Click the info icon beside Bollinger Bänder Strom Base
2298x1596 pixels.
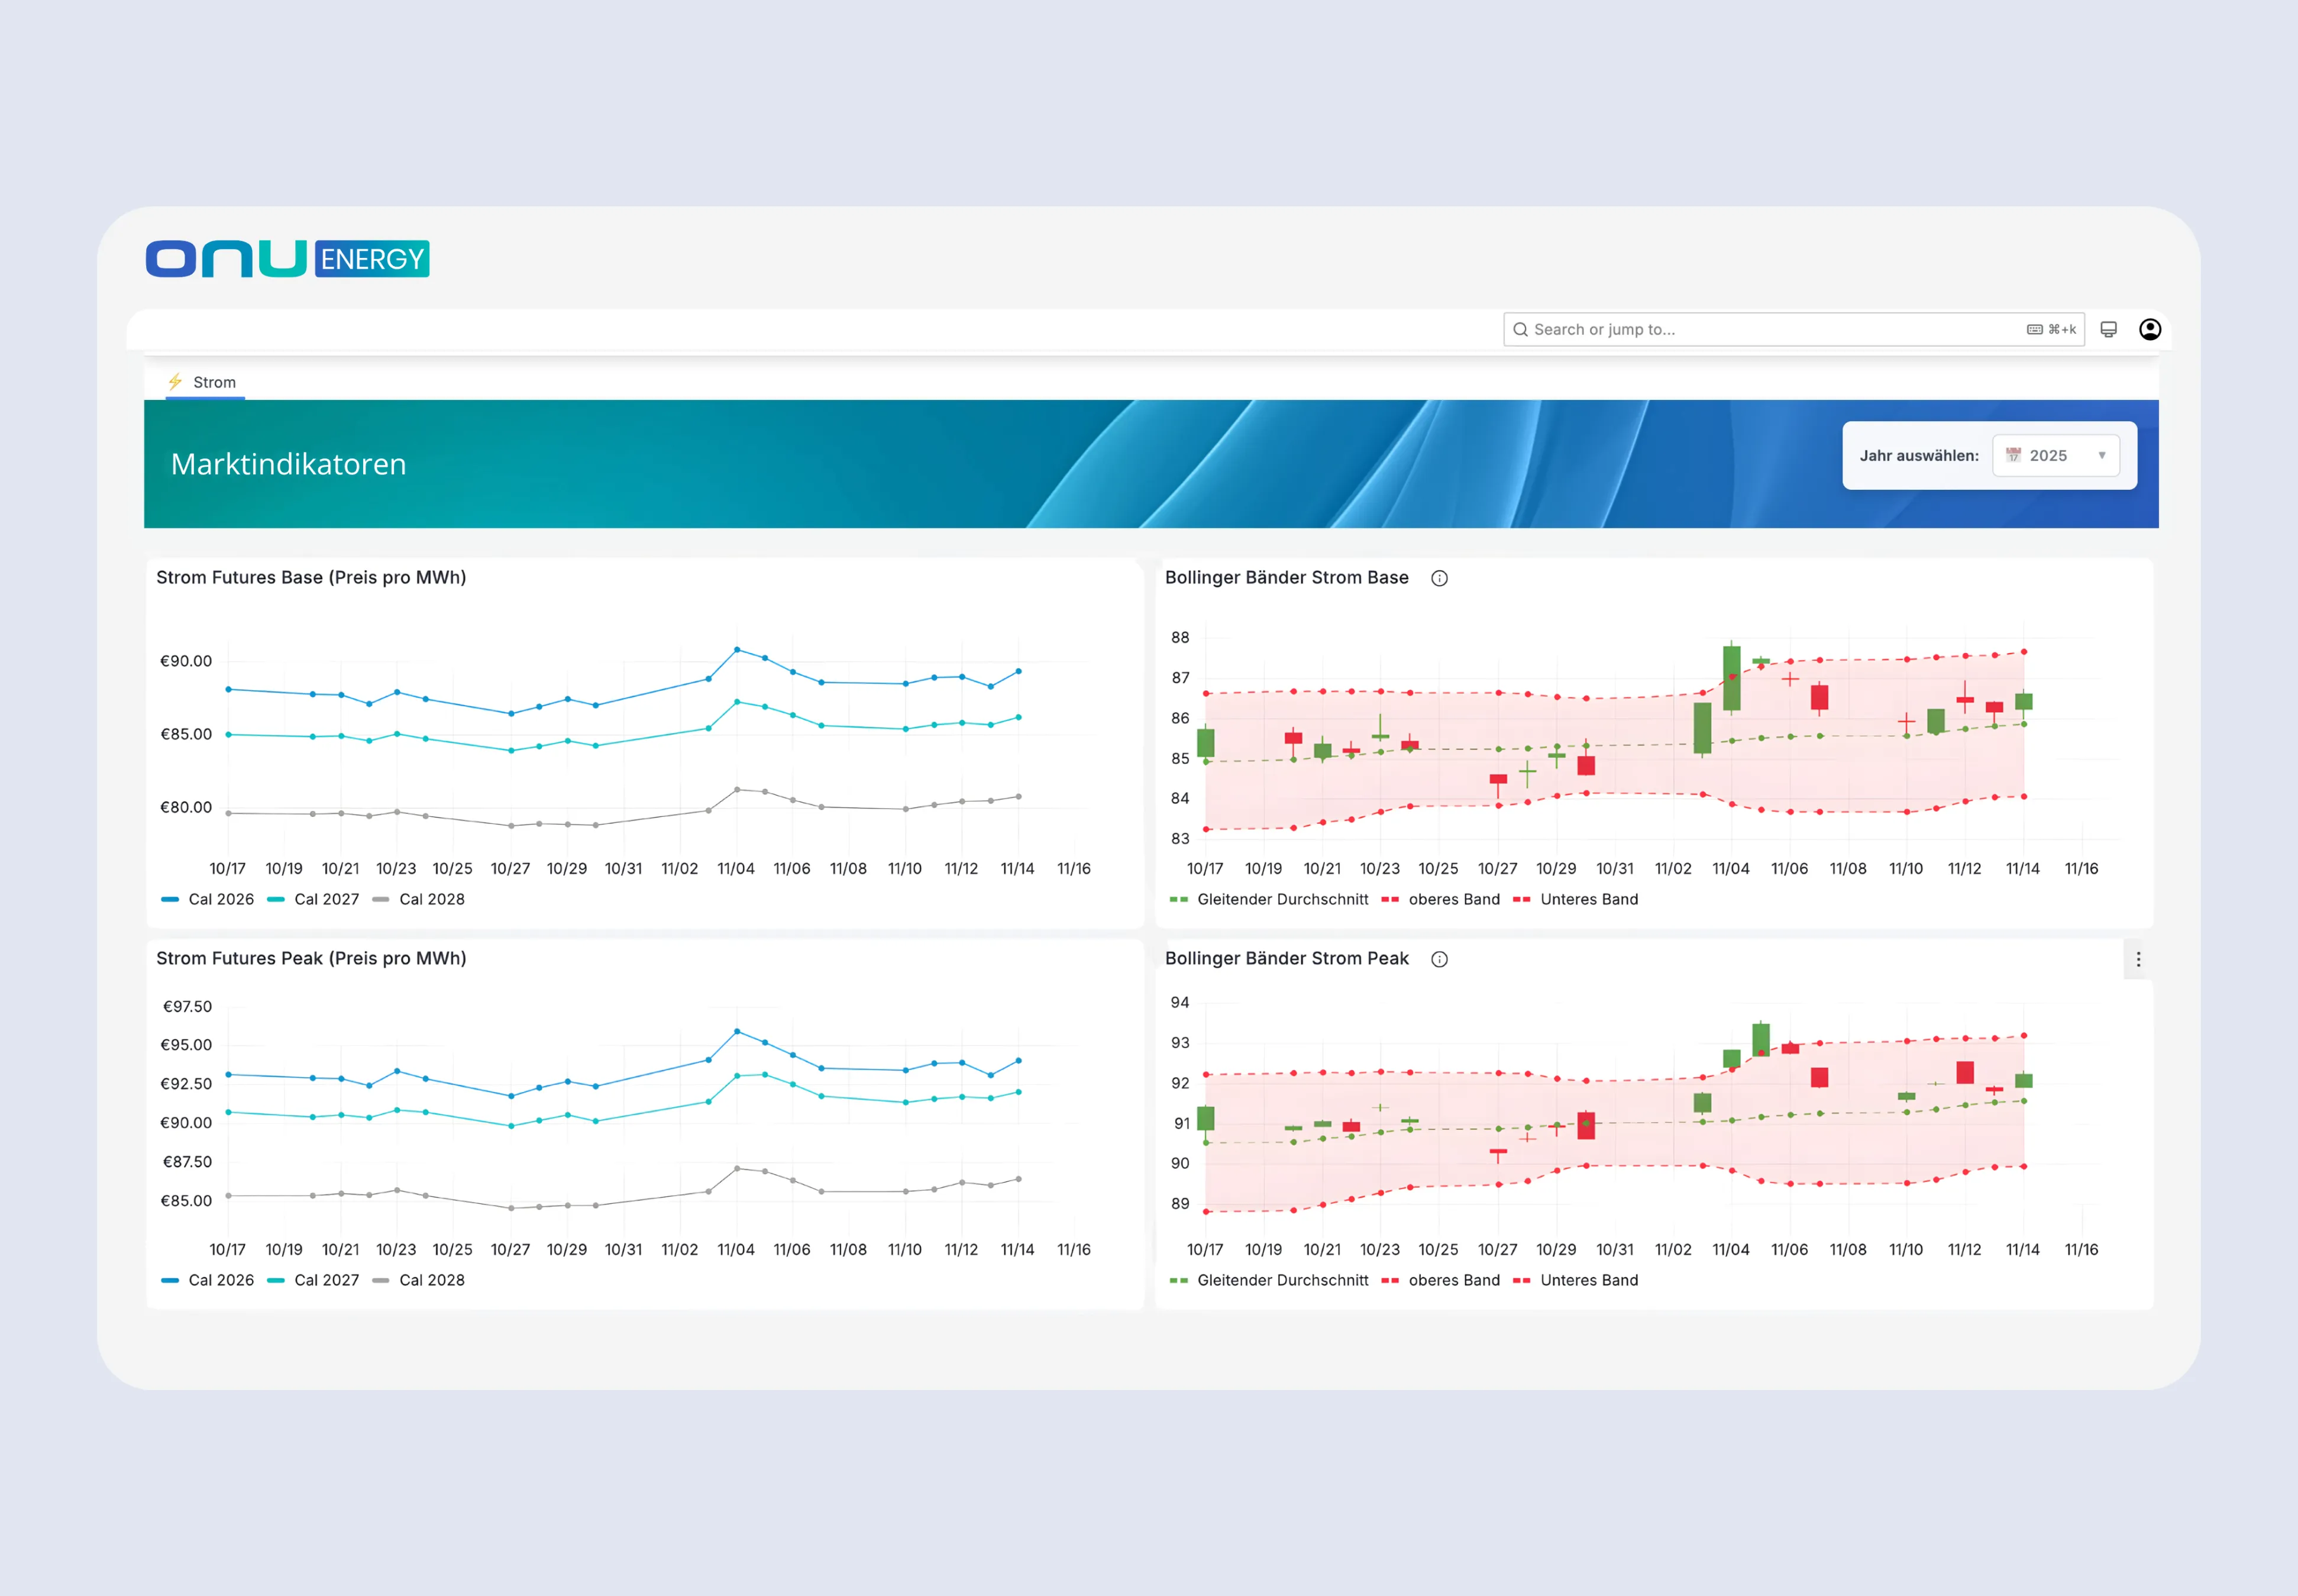pos(1440,578)
